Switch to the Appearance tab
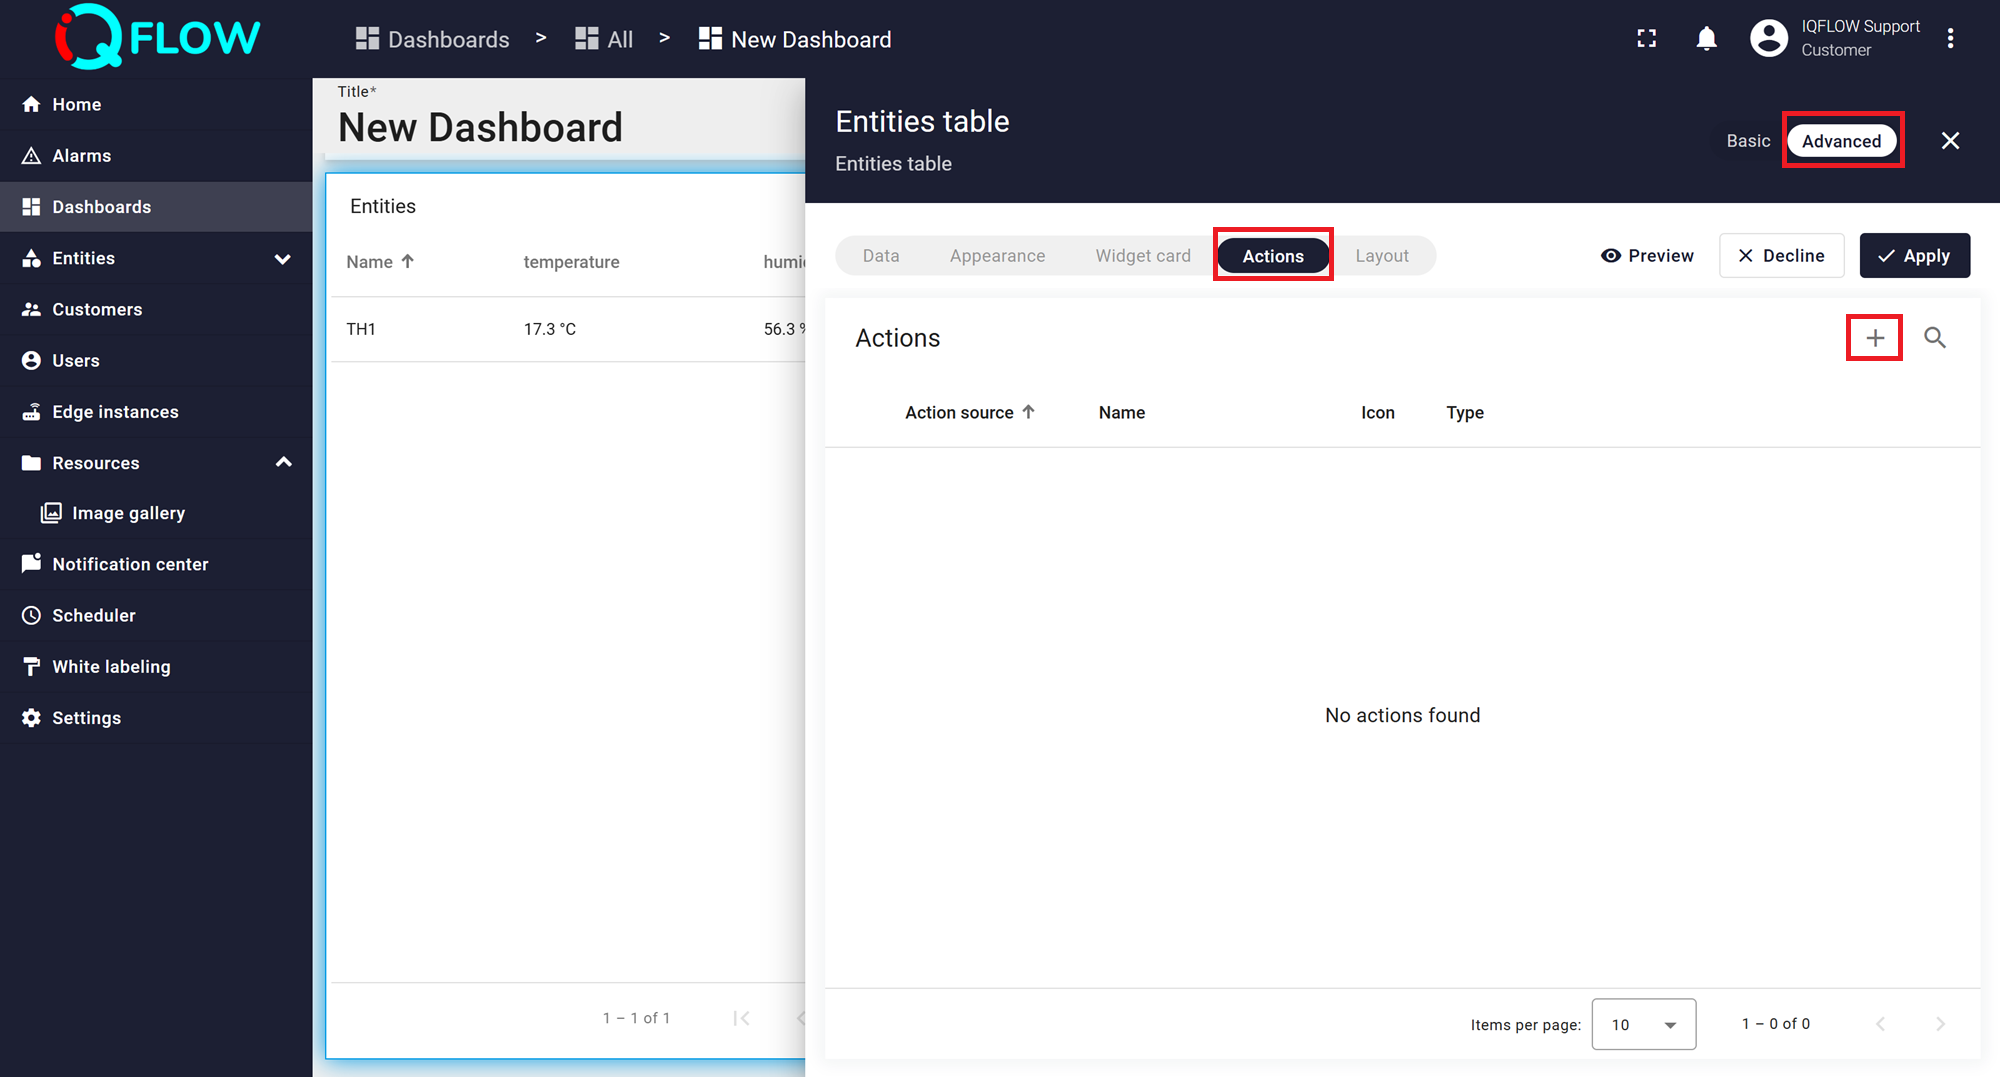Image resolution: width=2000 pixels, height=1077 pixels. [x=997, y=256]
